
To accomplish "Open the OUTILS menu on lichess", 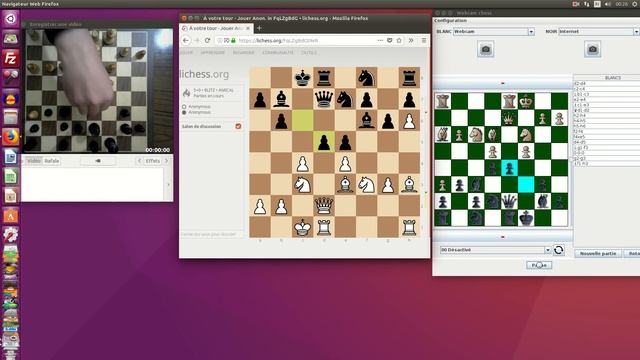I will click(309, 53).
